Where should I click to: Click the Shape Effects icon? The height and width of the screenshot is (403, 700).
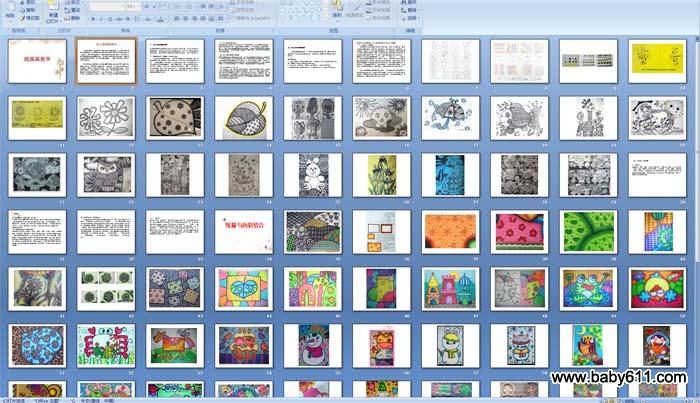(368, 18)
